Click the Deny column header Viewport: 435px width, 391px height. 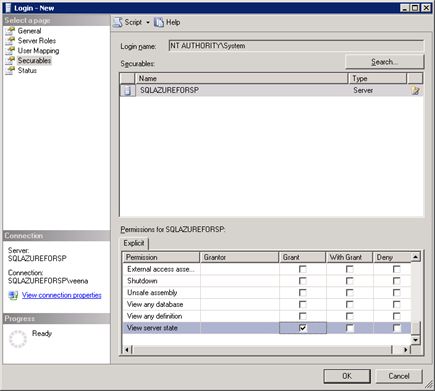tap(392, 257)
